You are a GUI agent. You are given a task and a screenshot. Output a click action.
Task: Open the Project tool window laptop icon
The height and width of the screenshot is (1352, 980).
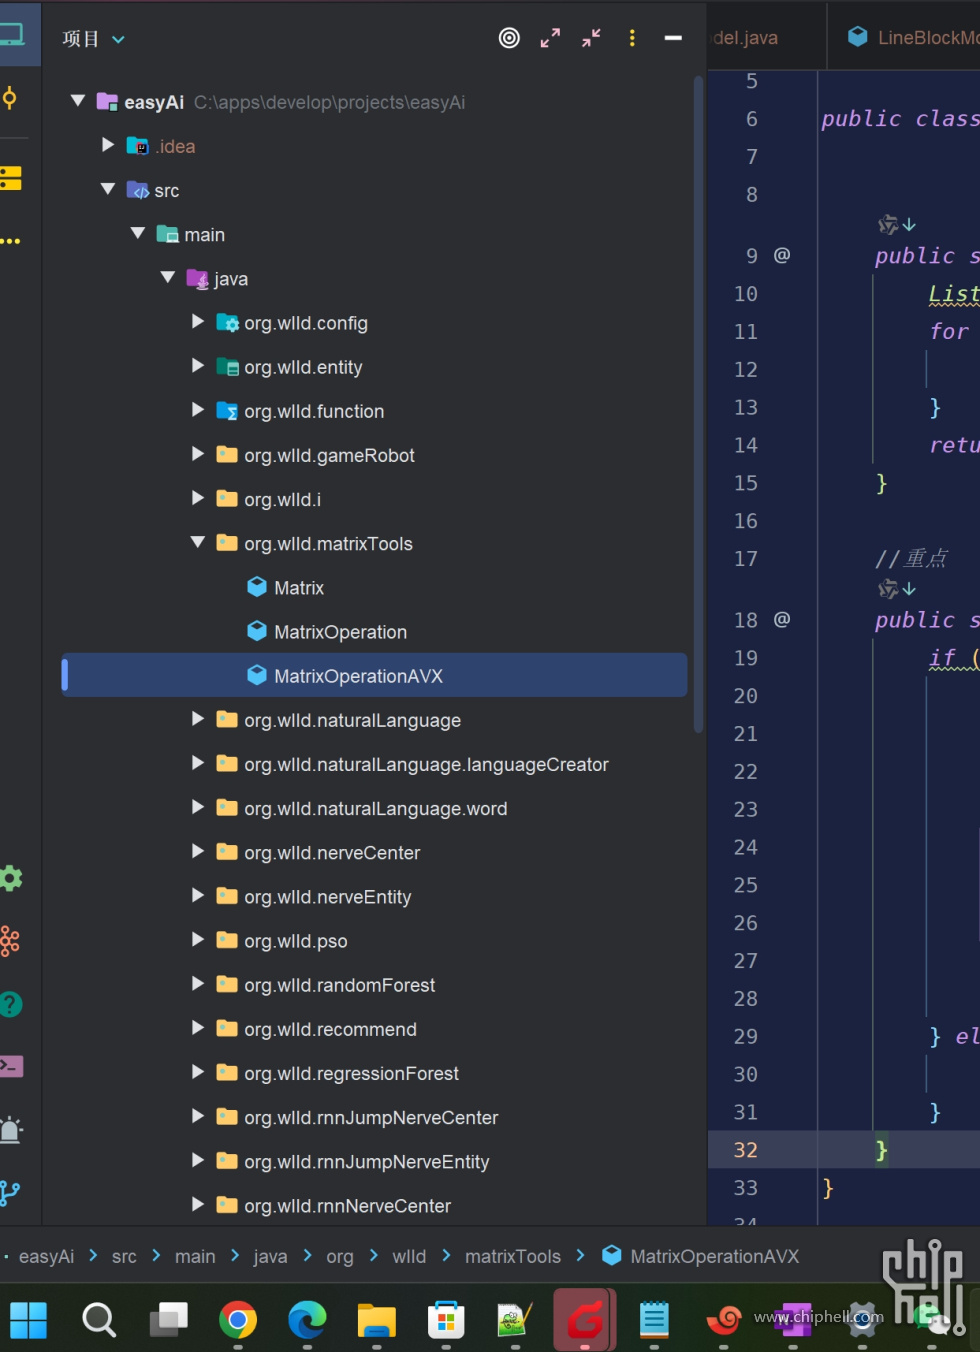(12, 35)
